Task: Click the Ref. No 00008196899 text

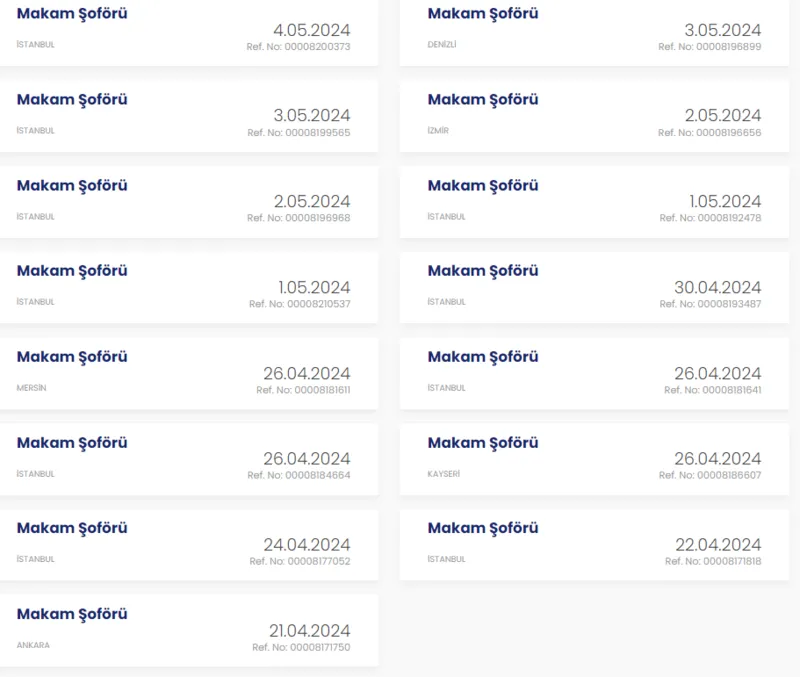Action: click(710, 47)
